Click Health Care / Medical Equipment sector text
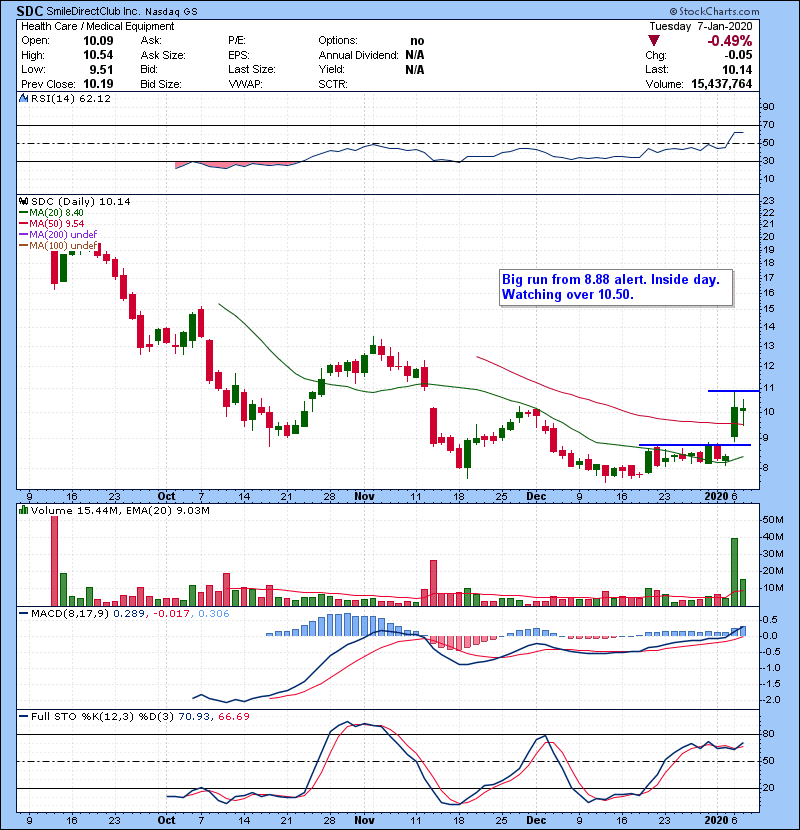This screenshot has width=800, height=830. (97, 26)
